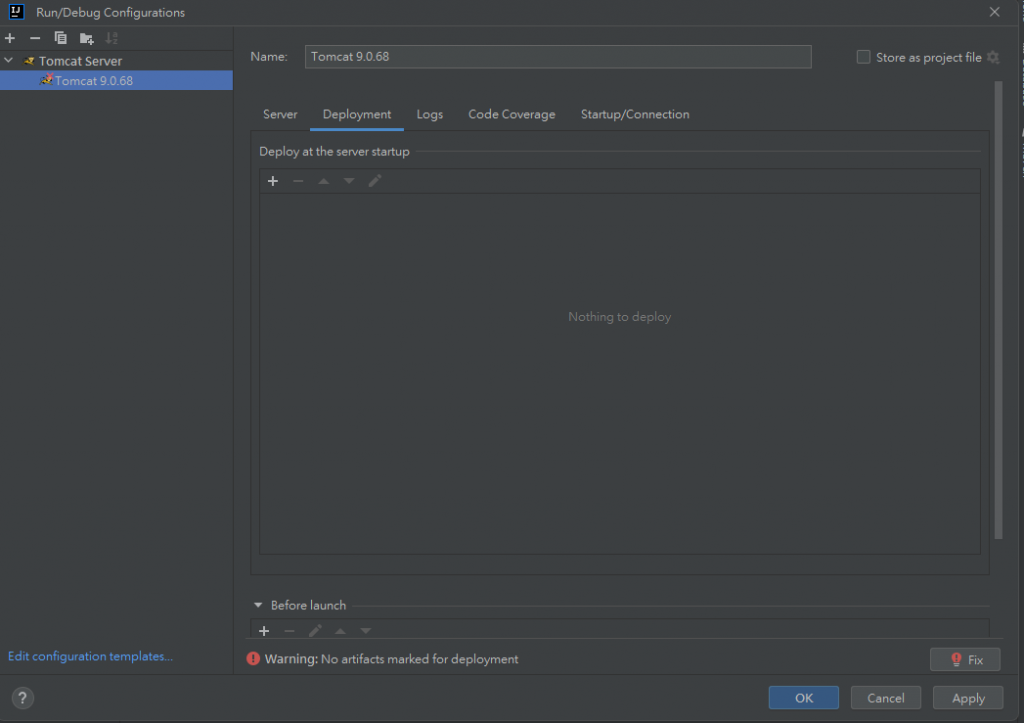
Task: Confirm with the OK button
Action: [804, 698]
